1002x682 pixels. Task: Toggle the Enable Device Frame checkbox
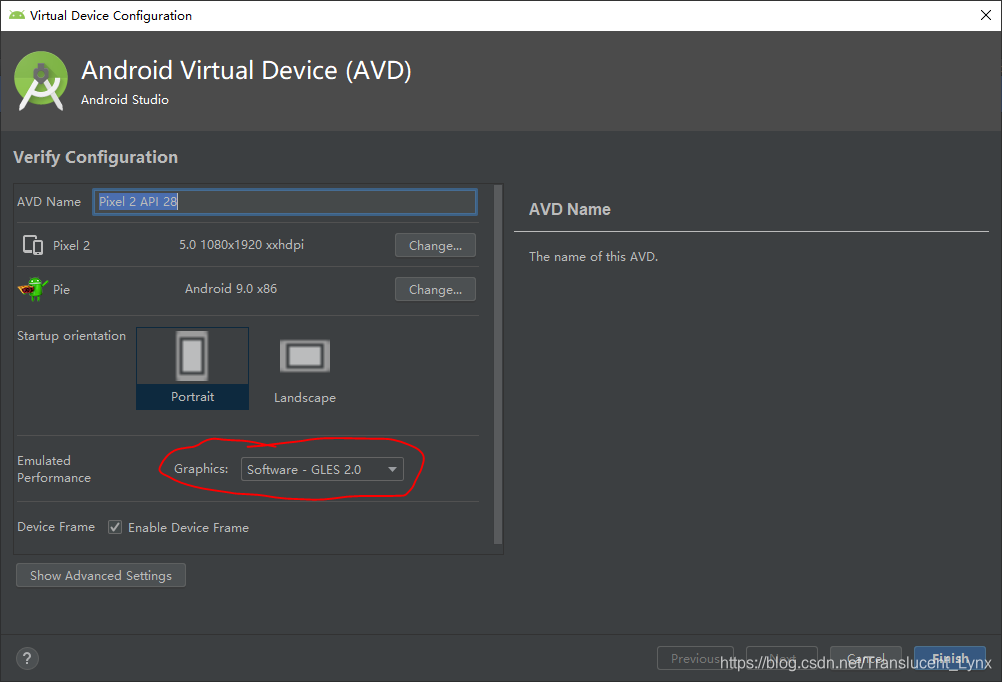point(115,527)
